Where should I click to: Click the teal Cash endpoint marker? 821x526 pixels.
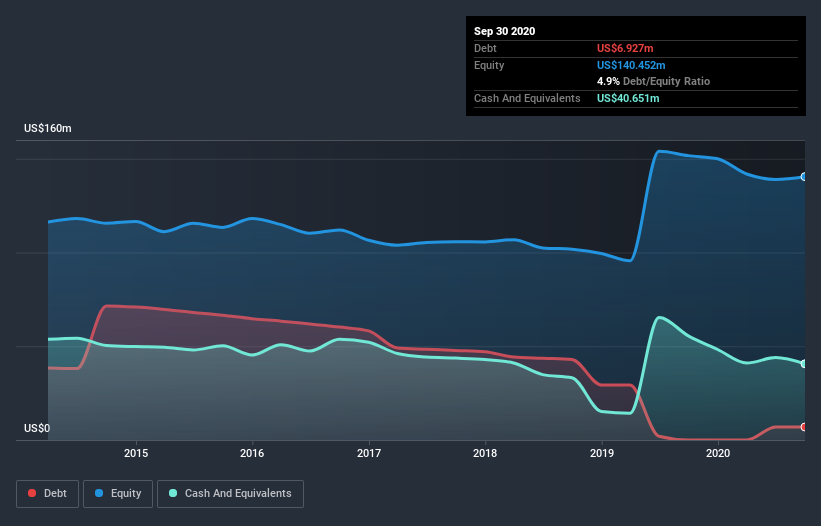(804, 364)
